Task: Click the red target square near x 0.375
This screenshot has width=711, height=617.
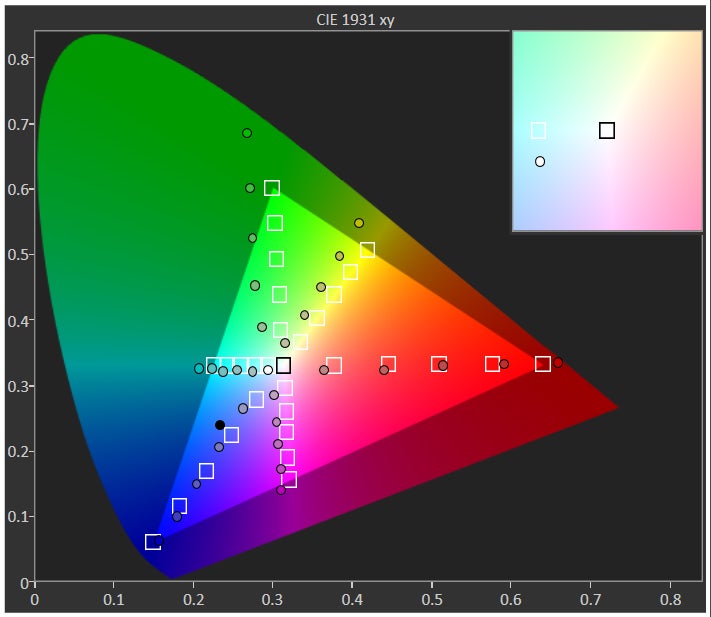Action: pyautogui.click(x=334, y=365)
